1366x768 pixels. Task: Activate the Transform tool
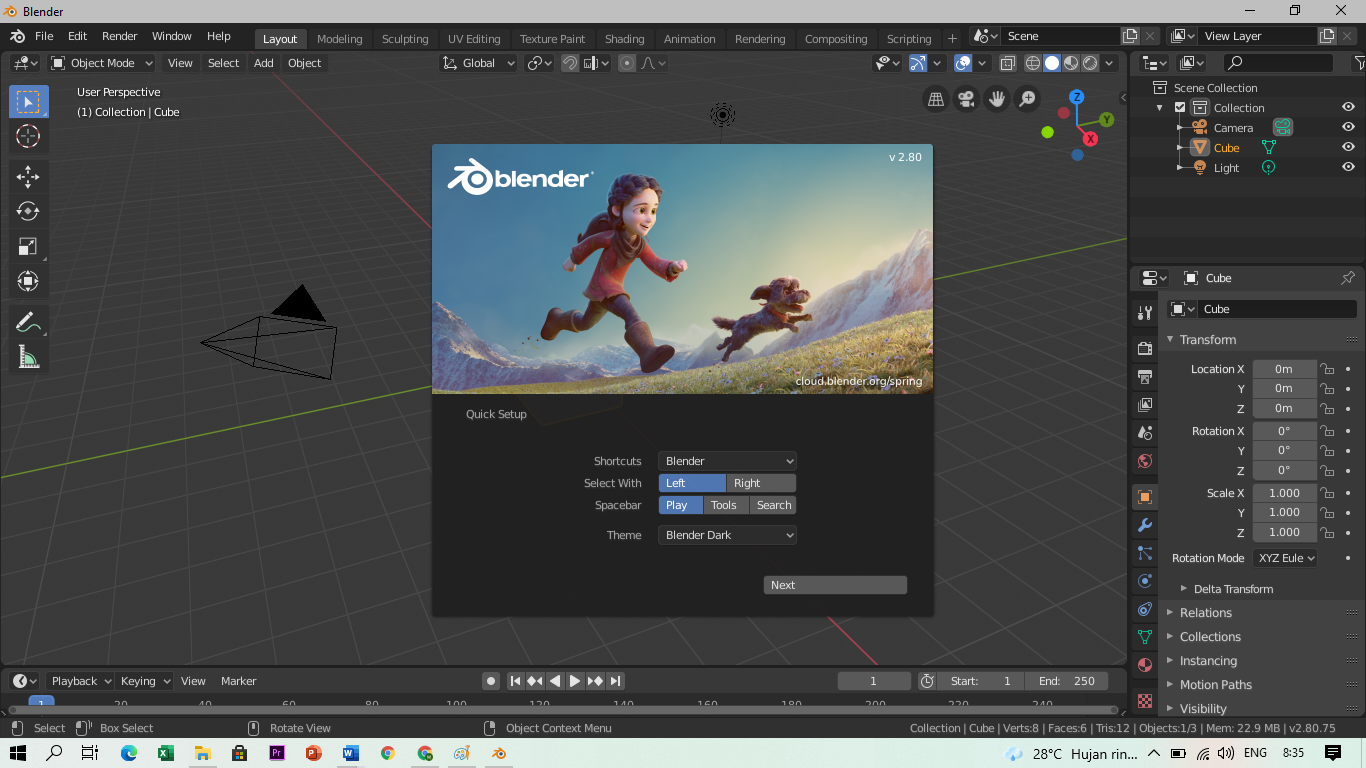[x=28, y=281]
